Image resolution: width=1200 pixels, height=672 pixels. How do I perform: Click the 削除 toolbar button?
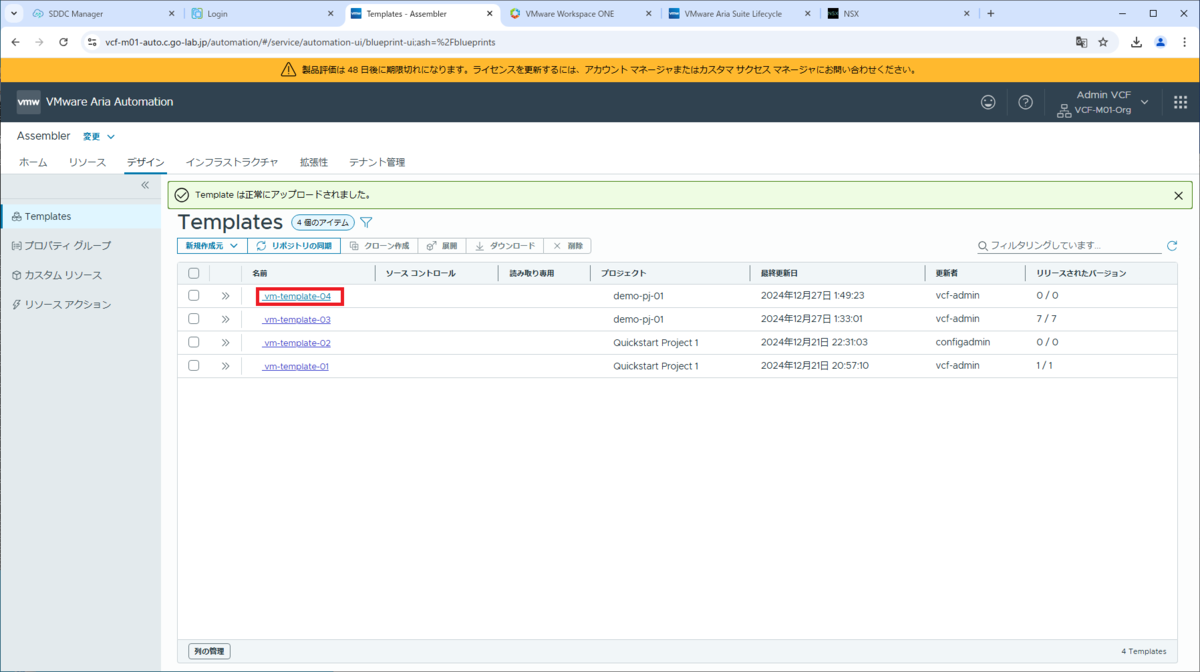coord(568,245)
